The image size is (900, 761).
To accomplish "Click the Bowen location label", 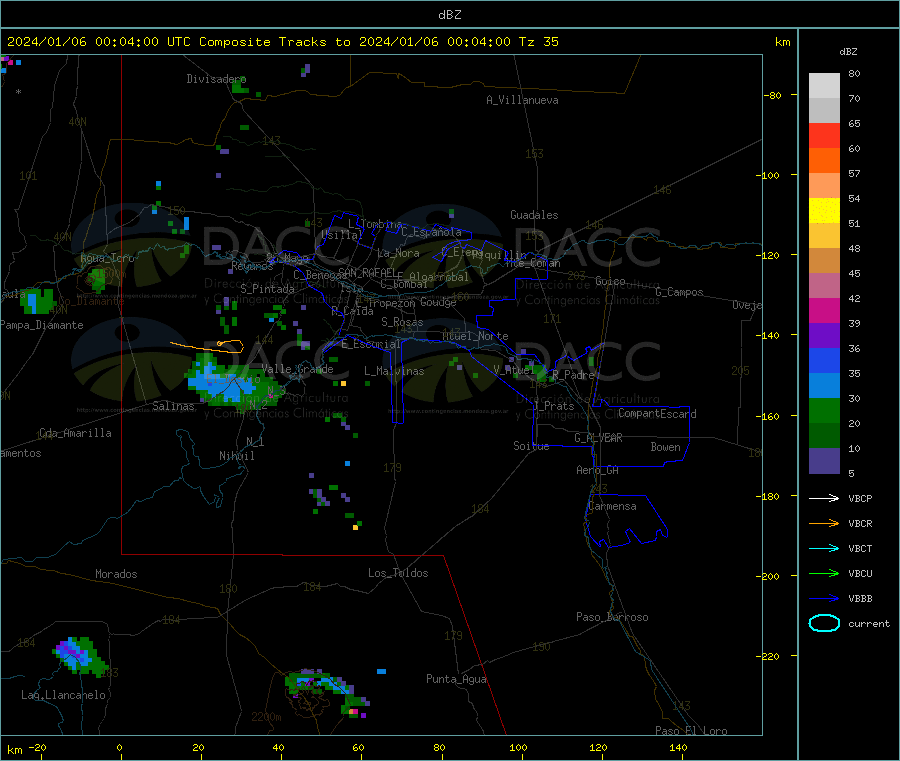I will point(665,447).
